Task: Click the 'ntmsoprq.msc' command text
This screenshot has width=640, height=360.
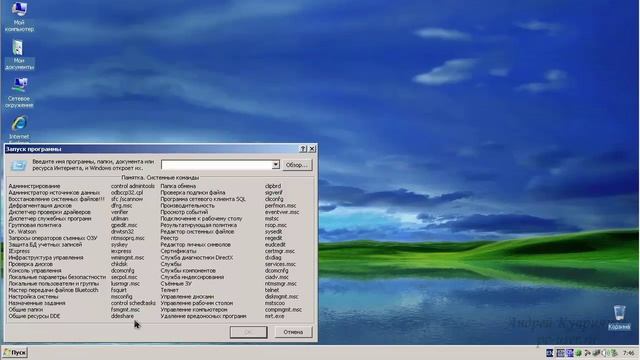Action: pyautogui.click(x=128, y=238)
